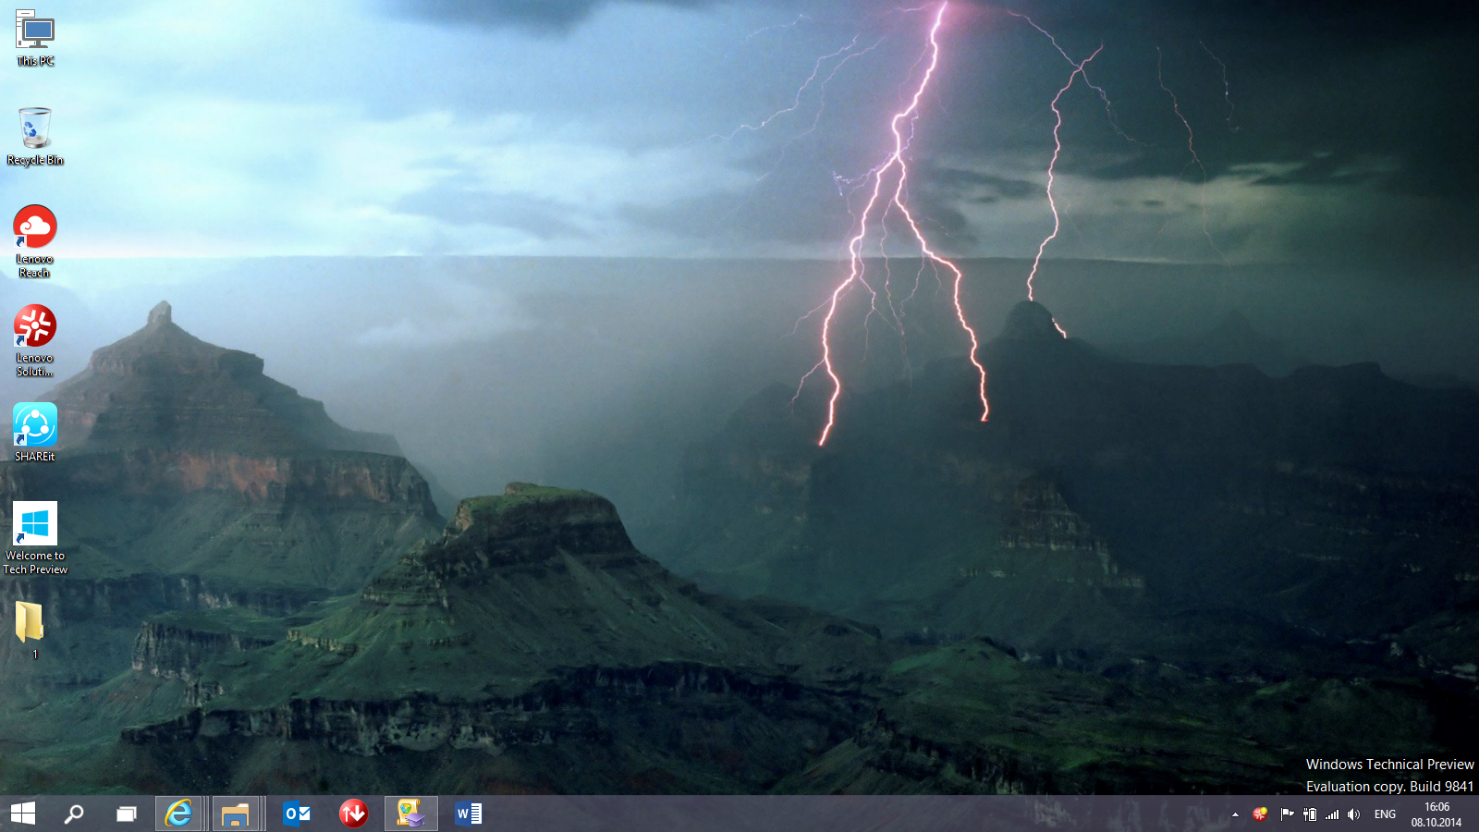Open the Start menu
1479x832 pixels.
tap(23, 814)
